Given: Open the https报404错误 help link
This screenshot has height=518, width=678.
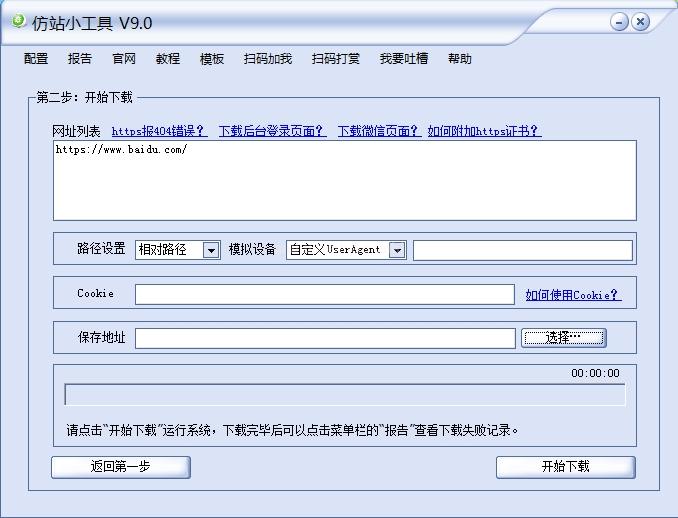Looking at the screenshot, I should [x=159, y=131].
